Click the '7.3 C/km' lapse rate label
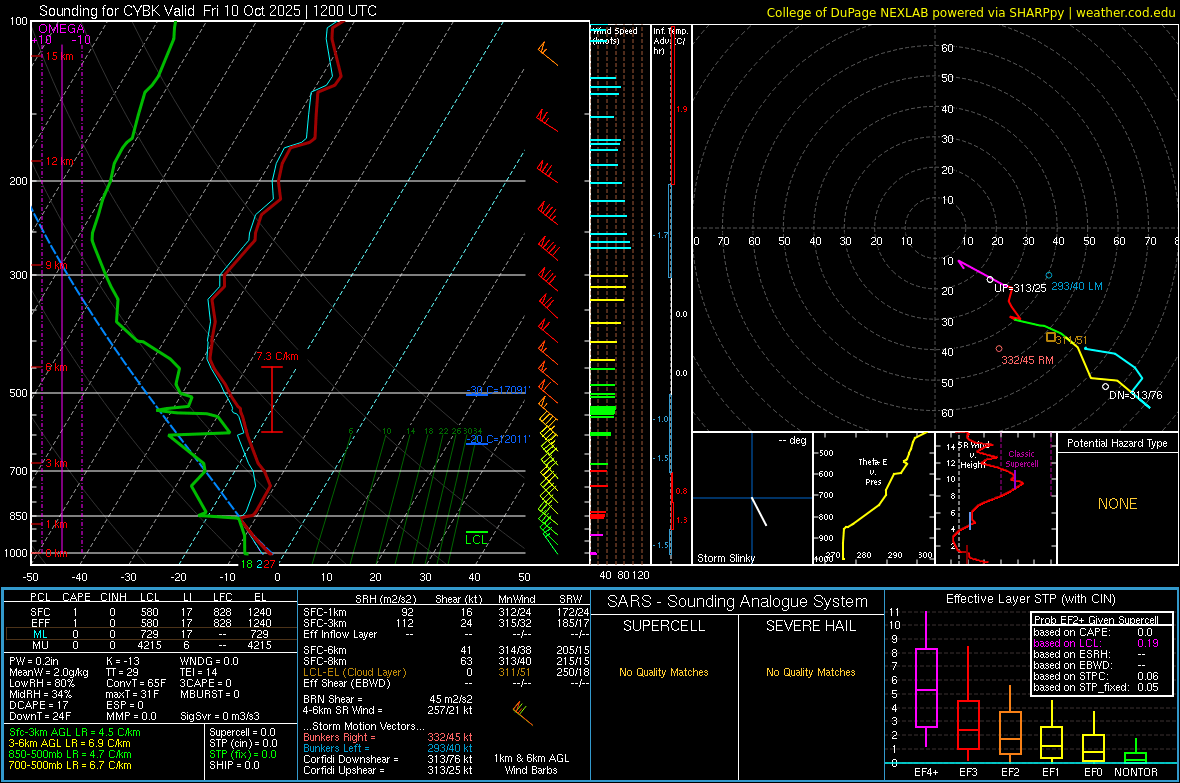The height and width of the screenshot is (783, 1180). [x=277, y=356]
